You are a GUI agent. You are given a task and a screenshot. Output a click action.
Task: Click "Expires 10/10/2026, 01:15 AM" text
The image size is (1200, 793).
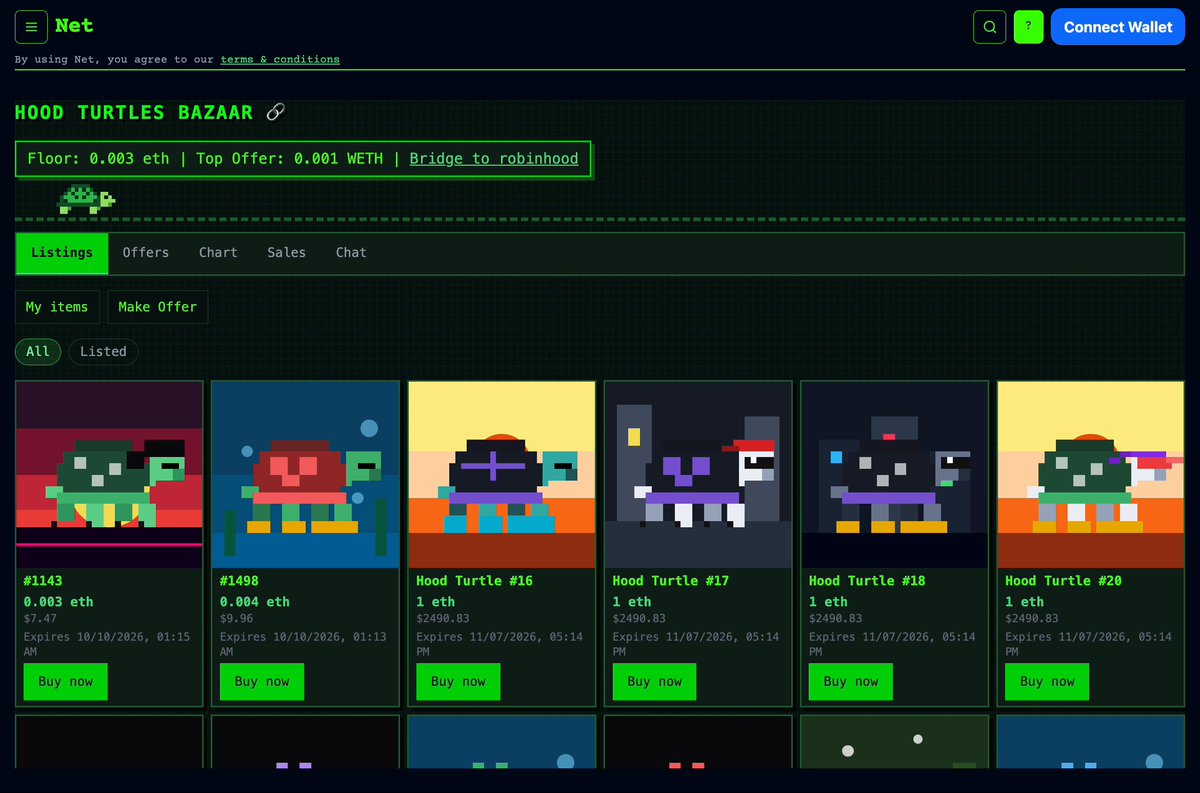(x=109, y=644)
